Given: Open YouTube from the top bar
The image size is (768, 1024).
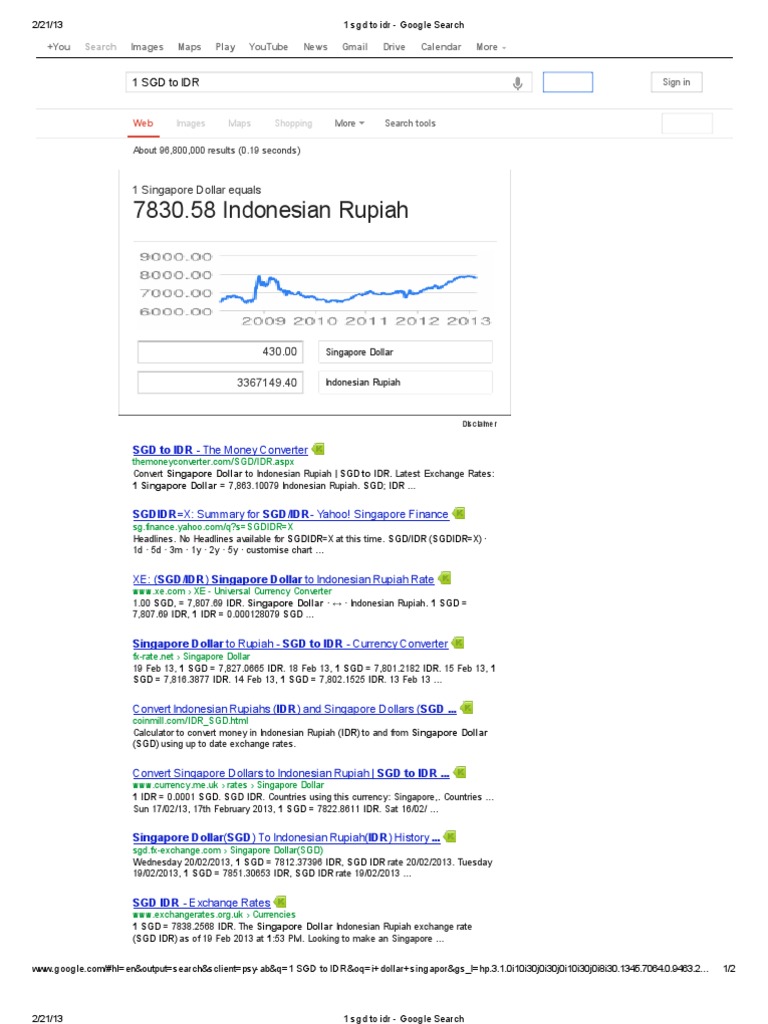Looking at the screenshot, I should click(x=268, y=47).
